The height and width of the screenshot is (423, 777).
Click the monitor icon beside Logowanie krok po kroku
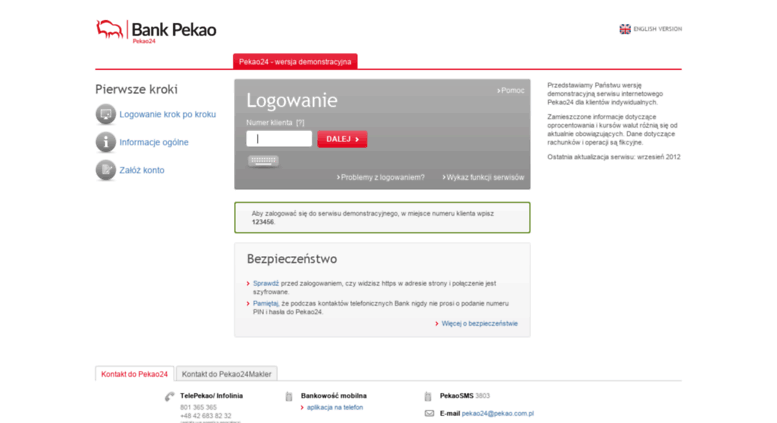point(106,114)
